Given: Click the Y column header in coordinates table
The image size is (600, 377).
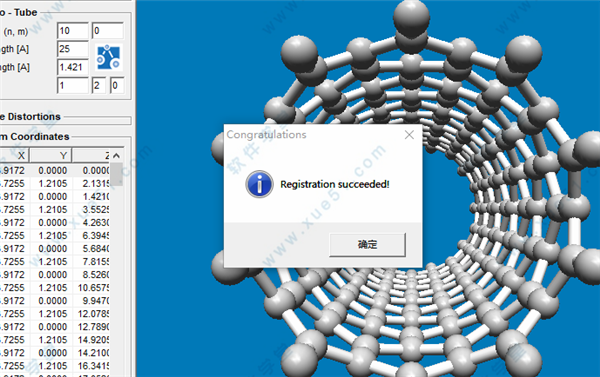Looking at the screenshot, I should coord(51,155).
